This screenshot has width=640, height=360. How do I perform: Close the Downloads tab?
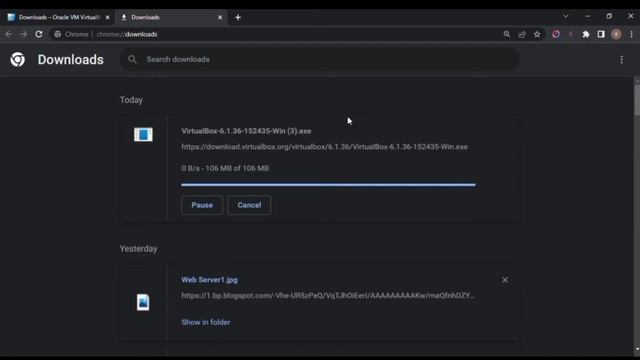(x=220, y=17)
